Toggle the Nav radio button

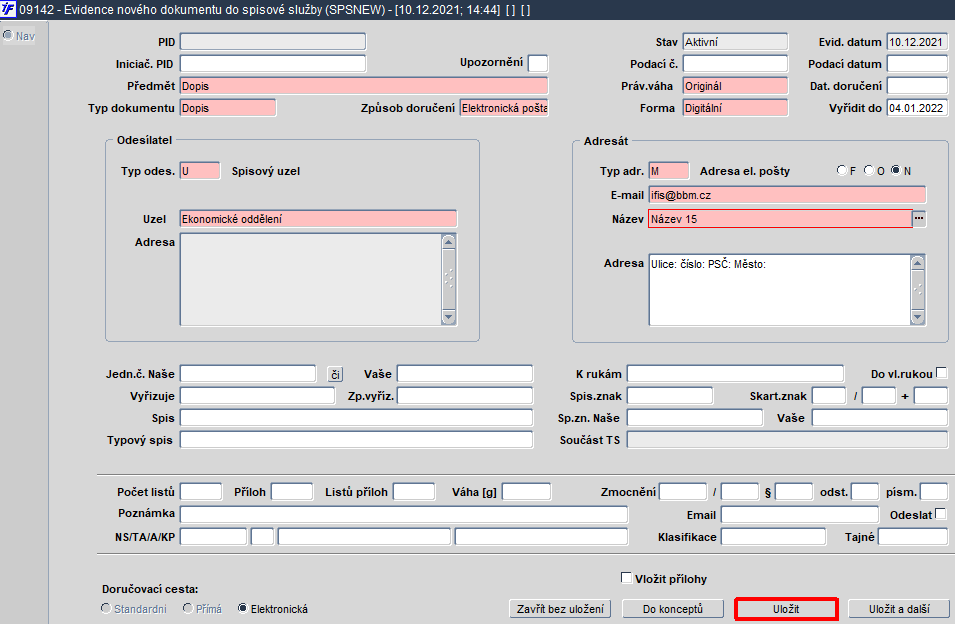8,35
